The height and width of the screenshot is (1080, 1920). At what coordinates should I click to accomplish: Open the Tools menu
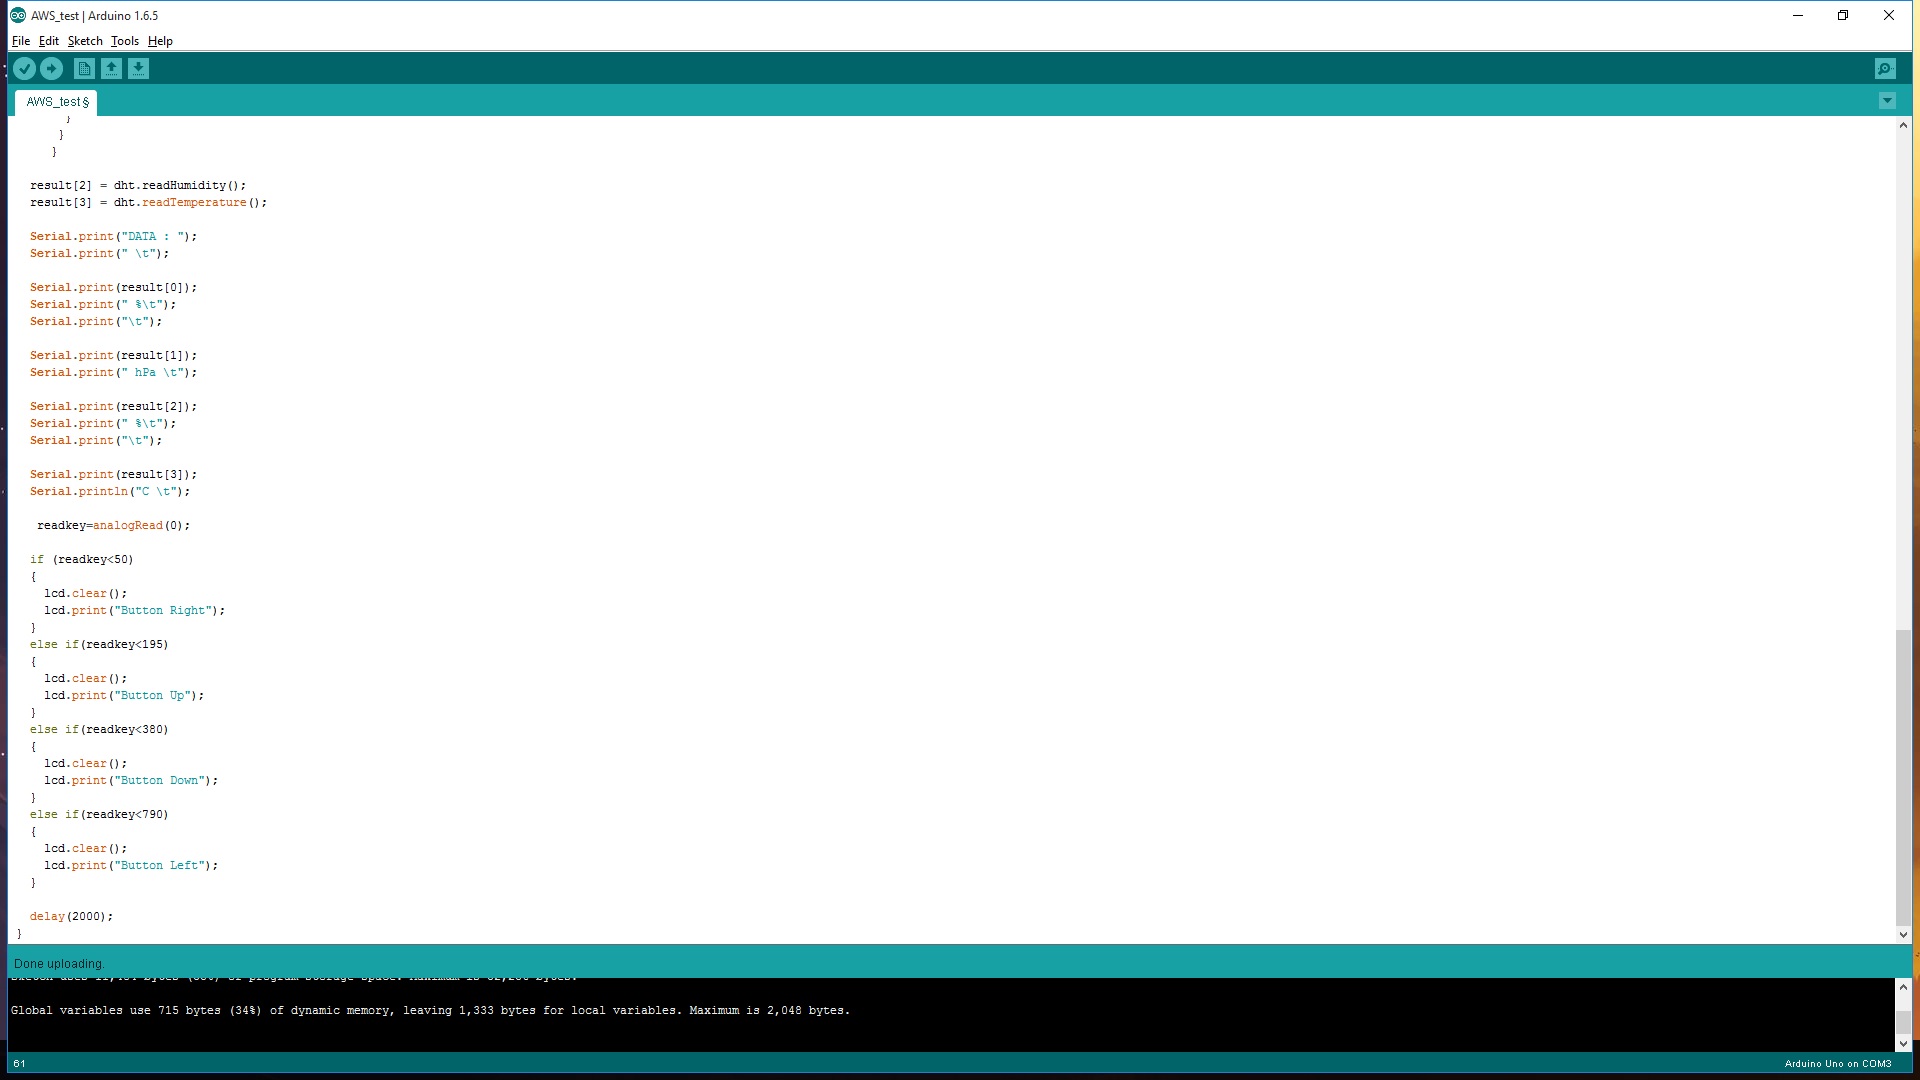(x=125, y=41)
